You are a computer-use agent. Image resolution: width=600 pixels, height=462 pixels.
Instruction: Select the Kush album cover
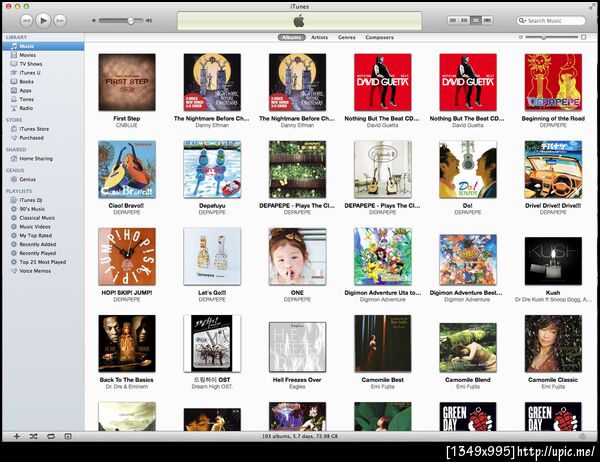(x=553, y=261)
